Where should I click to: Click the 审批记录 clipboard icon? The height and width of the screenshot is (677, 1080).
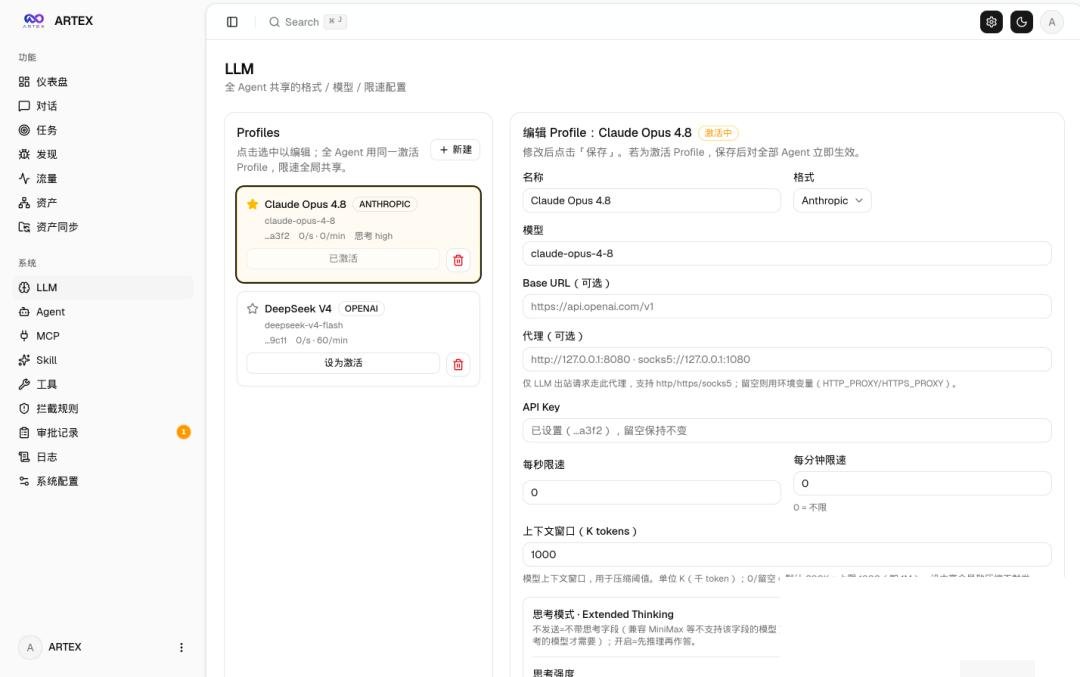[24, 433]
